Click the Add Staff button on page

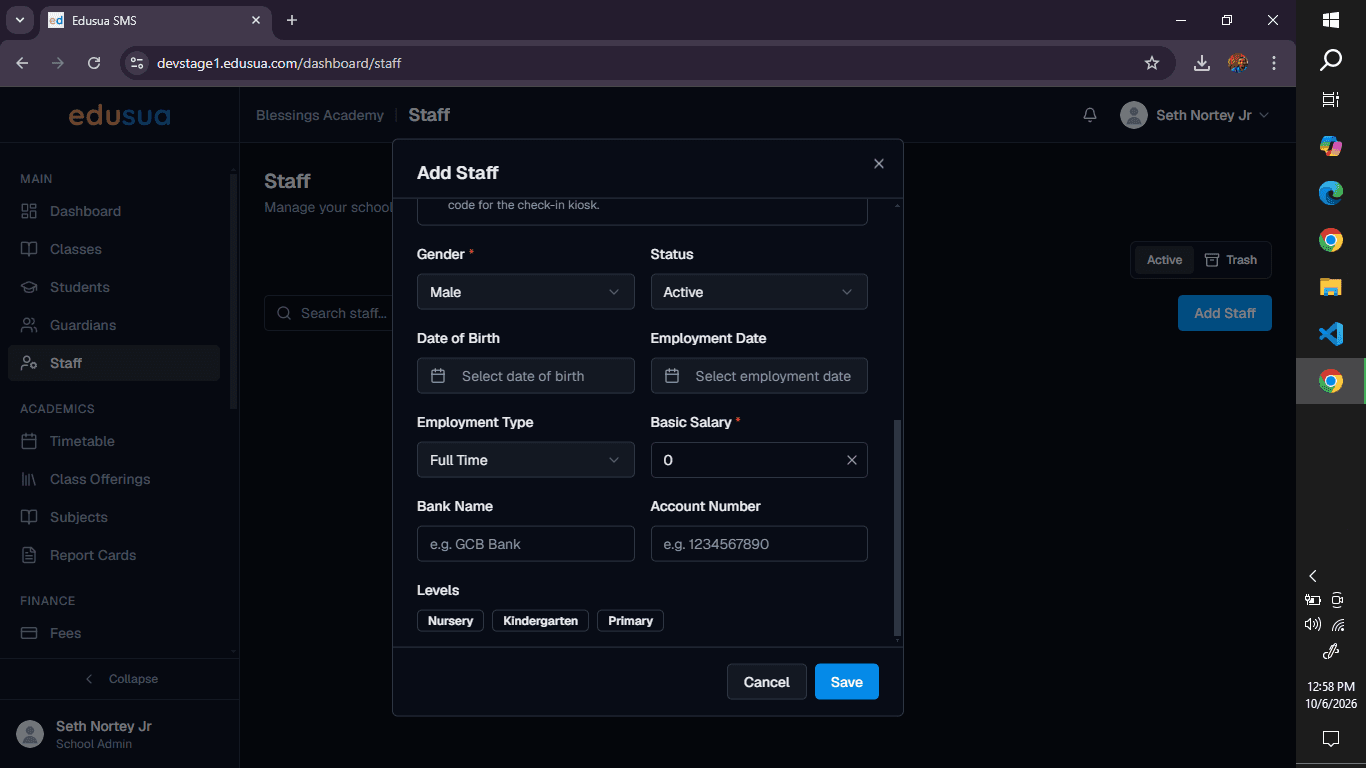(1225, 313)
